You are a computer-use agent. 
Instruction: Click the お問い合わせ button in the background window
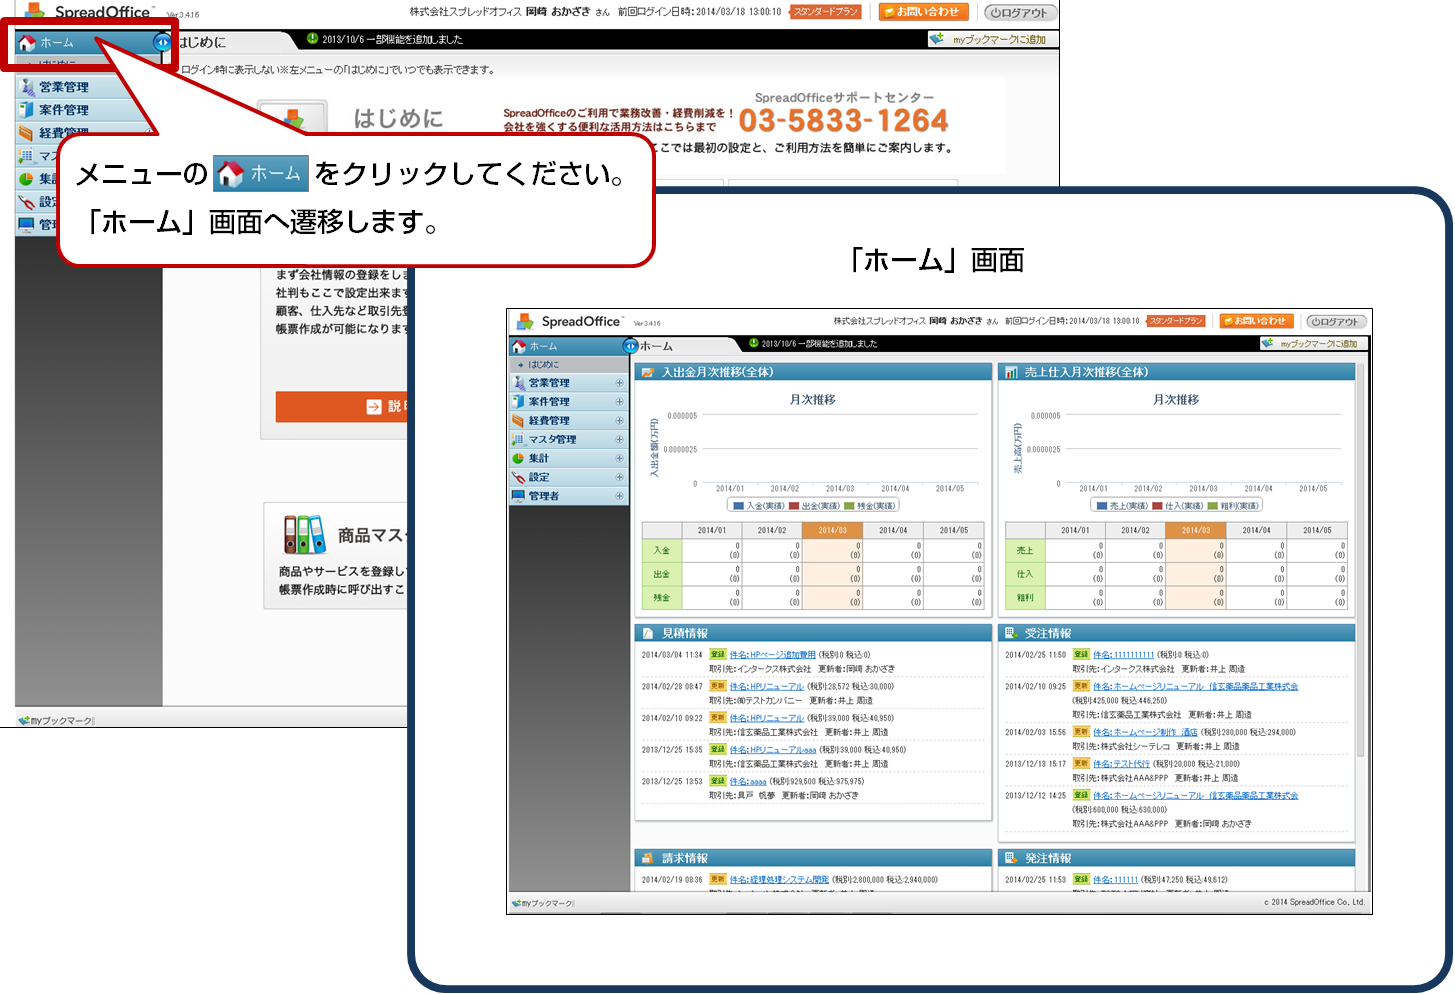926,12
